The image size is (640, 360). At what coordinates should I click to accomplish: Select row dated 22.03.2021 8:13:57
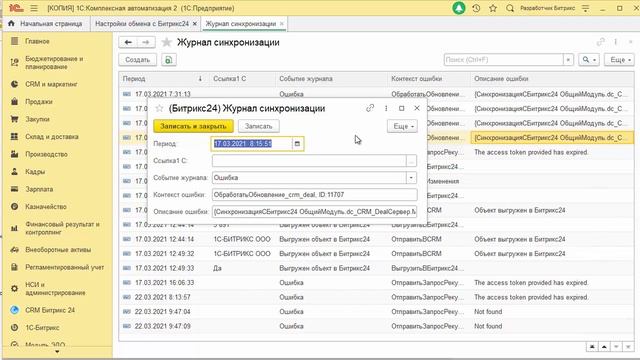click(x=376, y=297)
